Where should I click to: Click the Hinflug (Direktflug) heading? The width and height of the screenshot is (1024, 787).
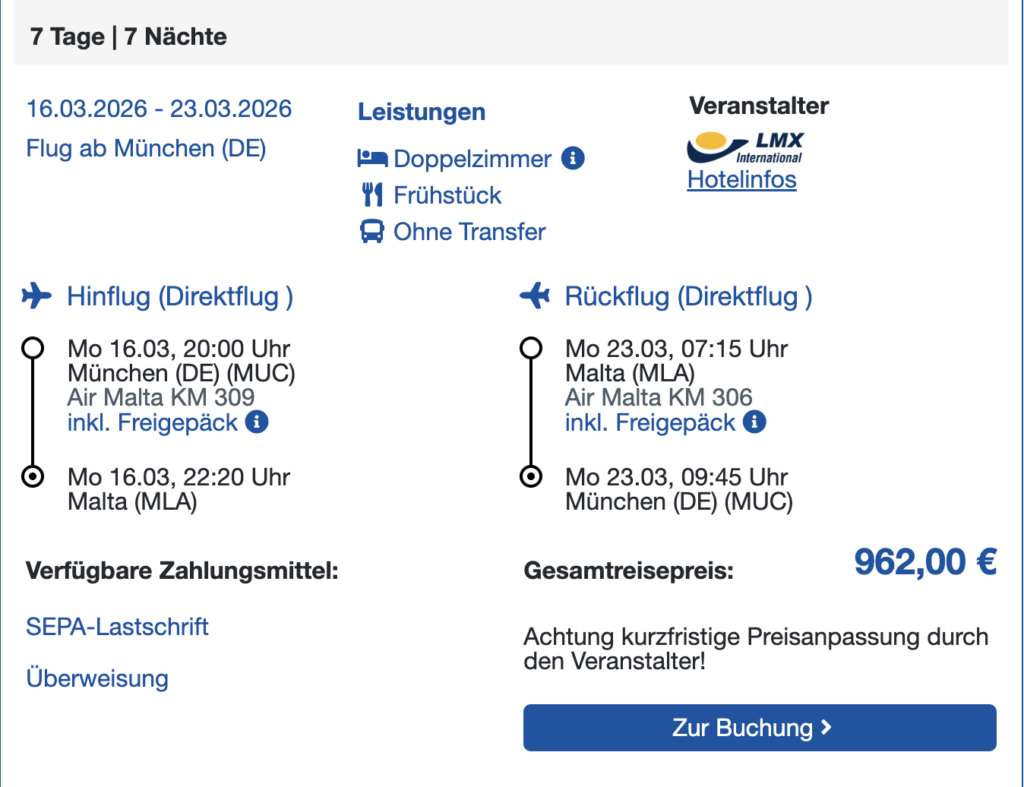pos(180,297)
